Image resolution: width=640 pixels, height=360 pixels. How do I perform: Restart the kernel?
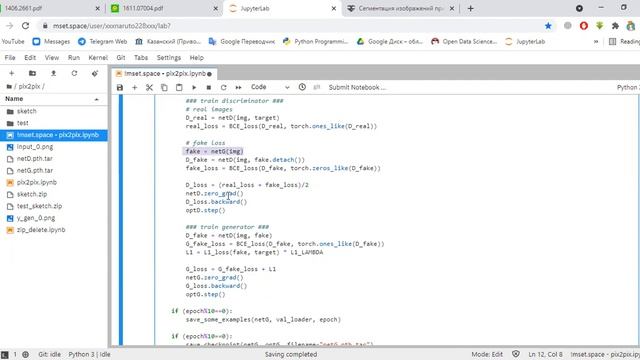(223, 87)
